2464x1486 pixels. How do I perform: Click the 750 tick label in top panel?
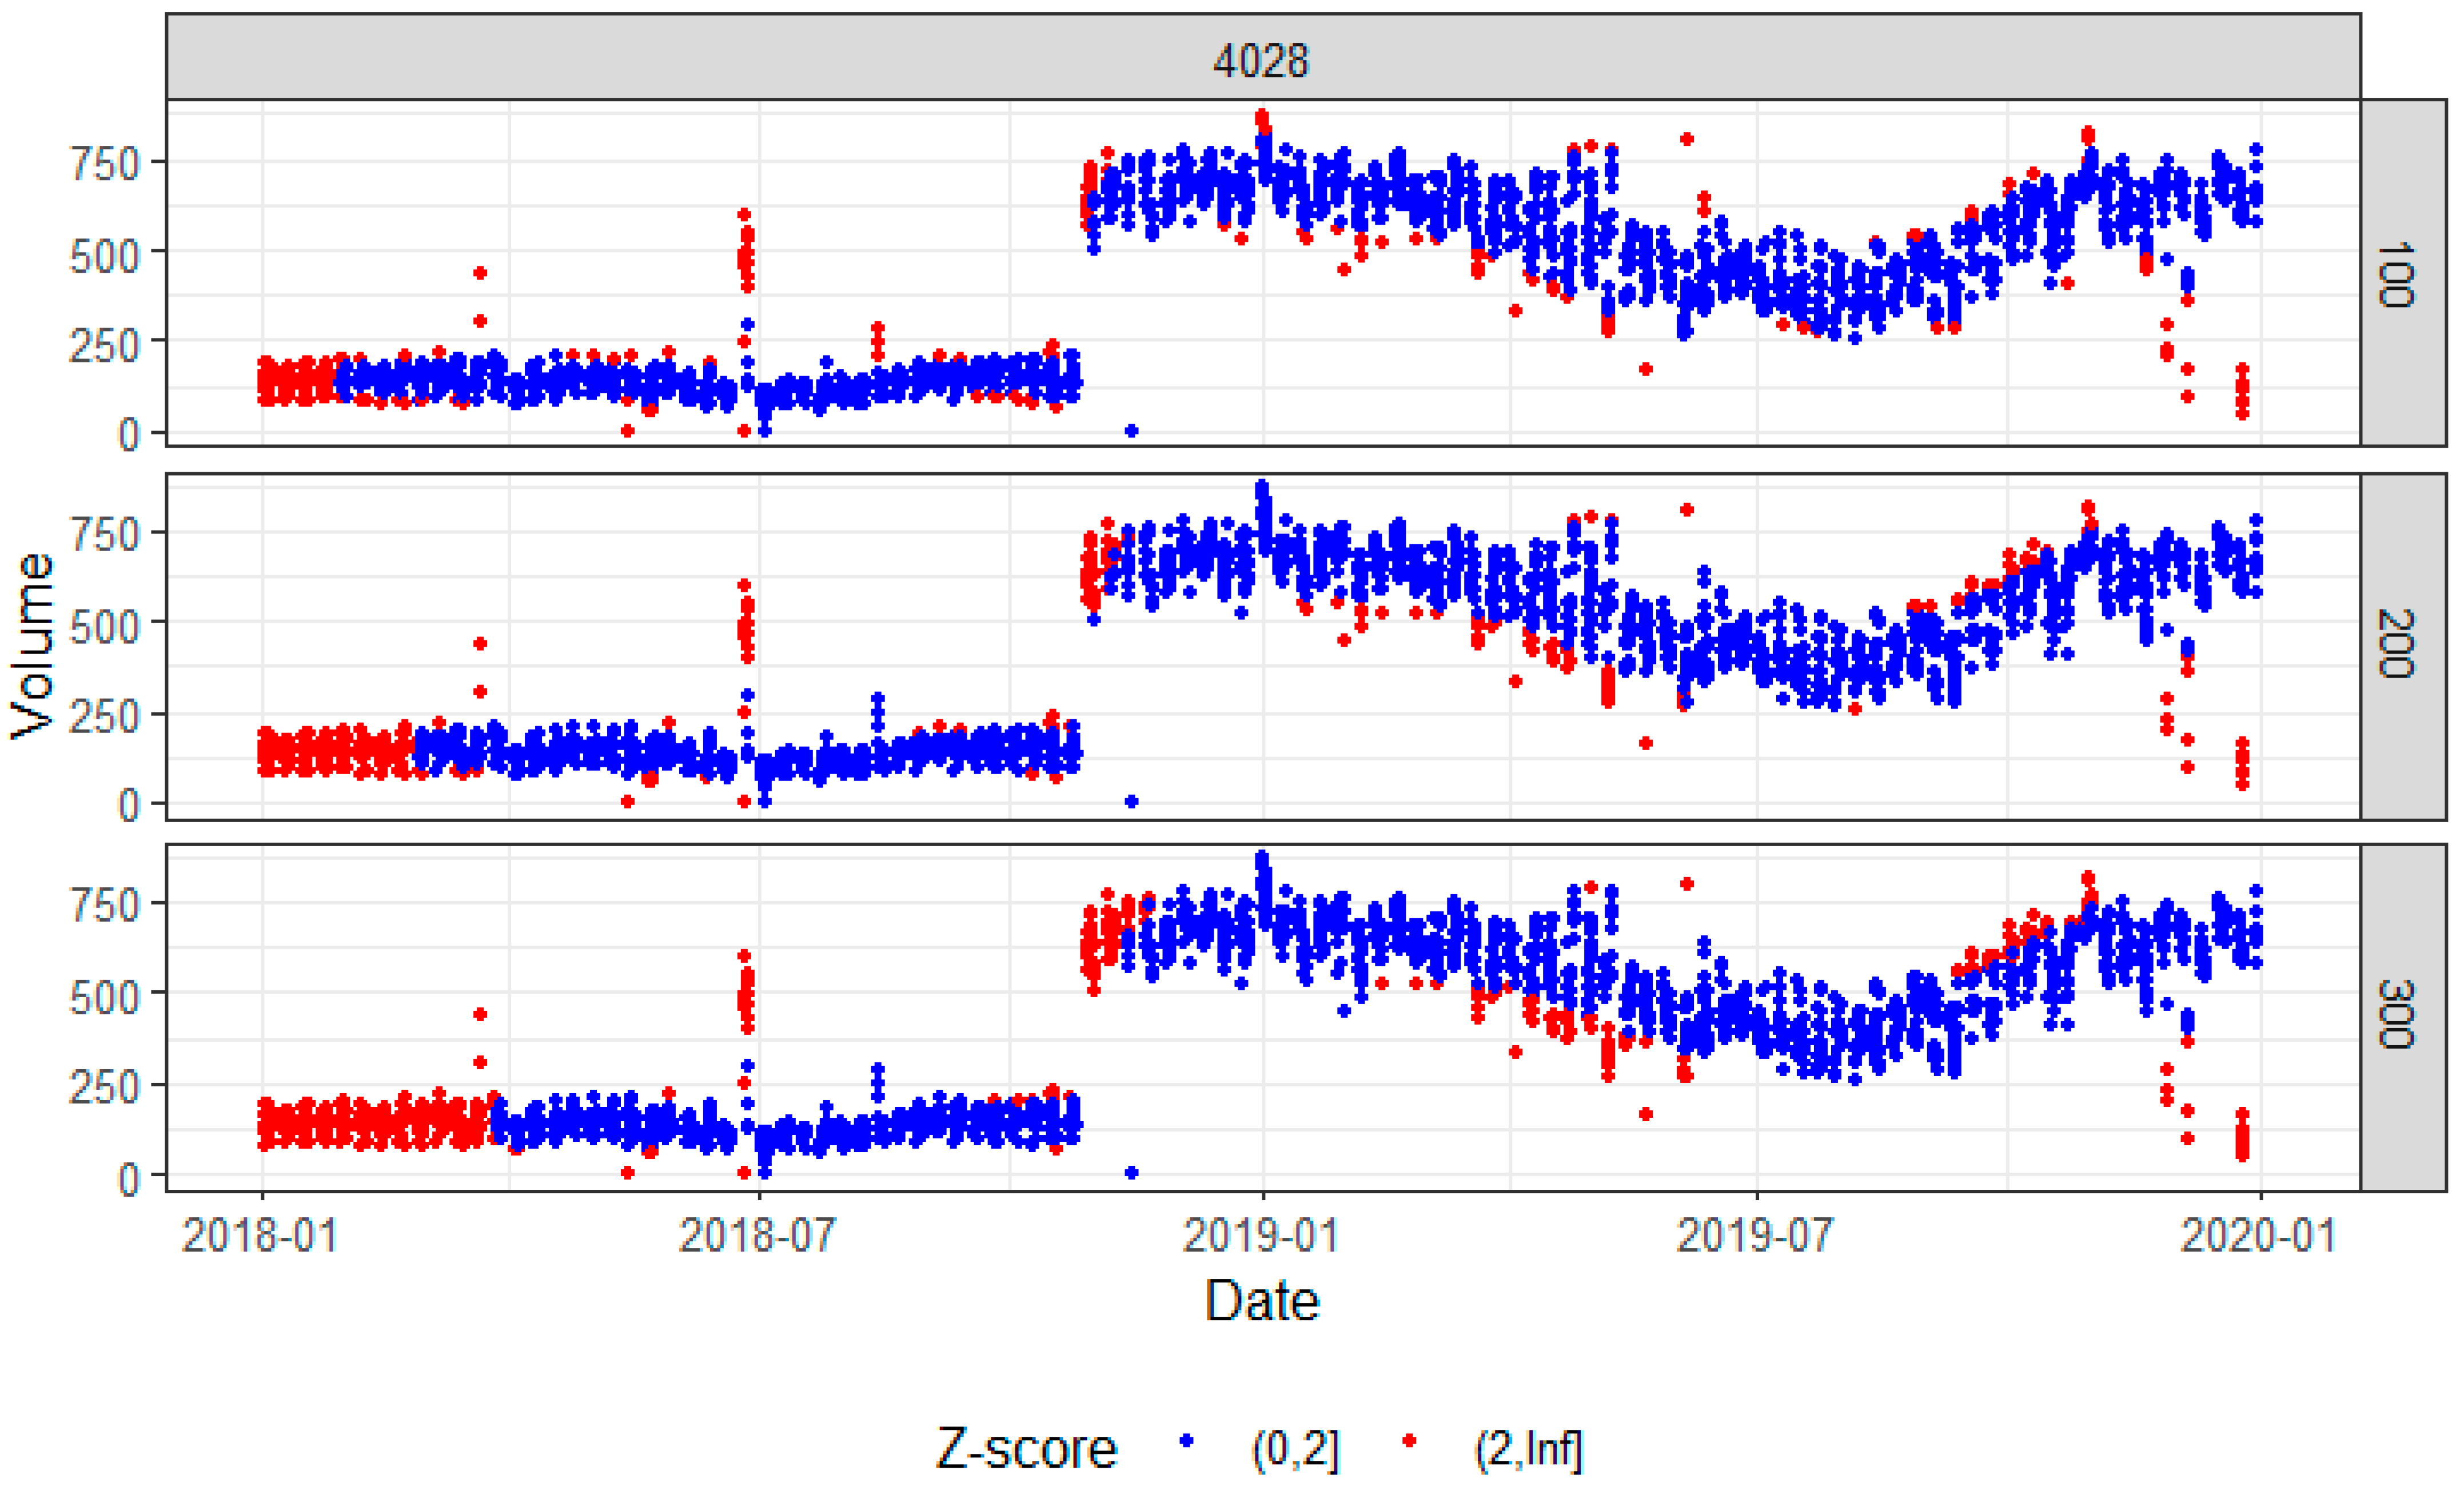[x=104, y=164]
